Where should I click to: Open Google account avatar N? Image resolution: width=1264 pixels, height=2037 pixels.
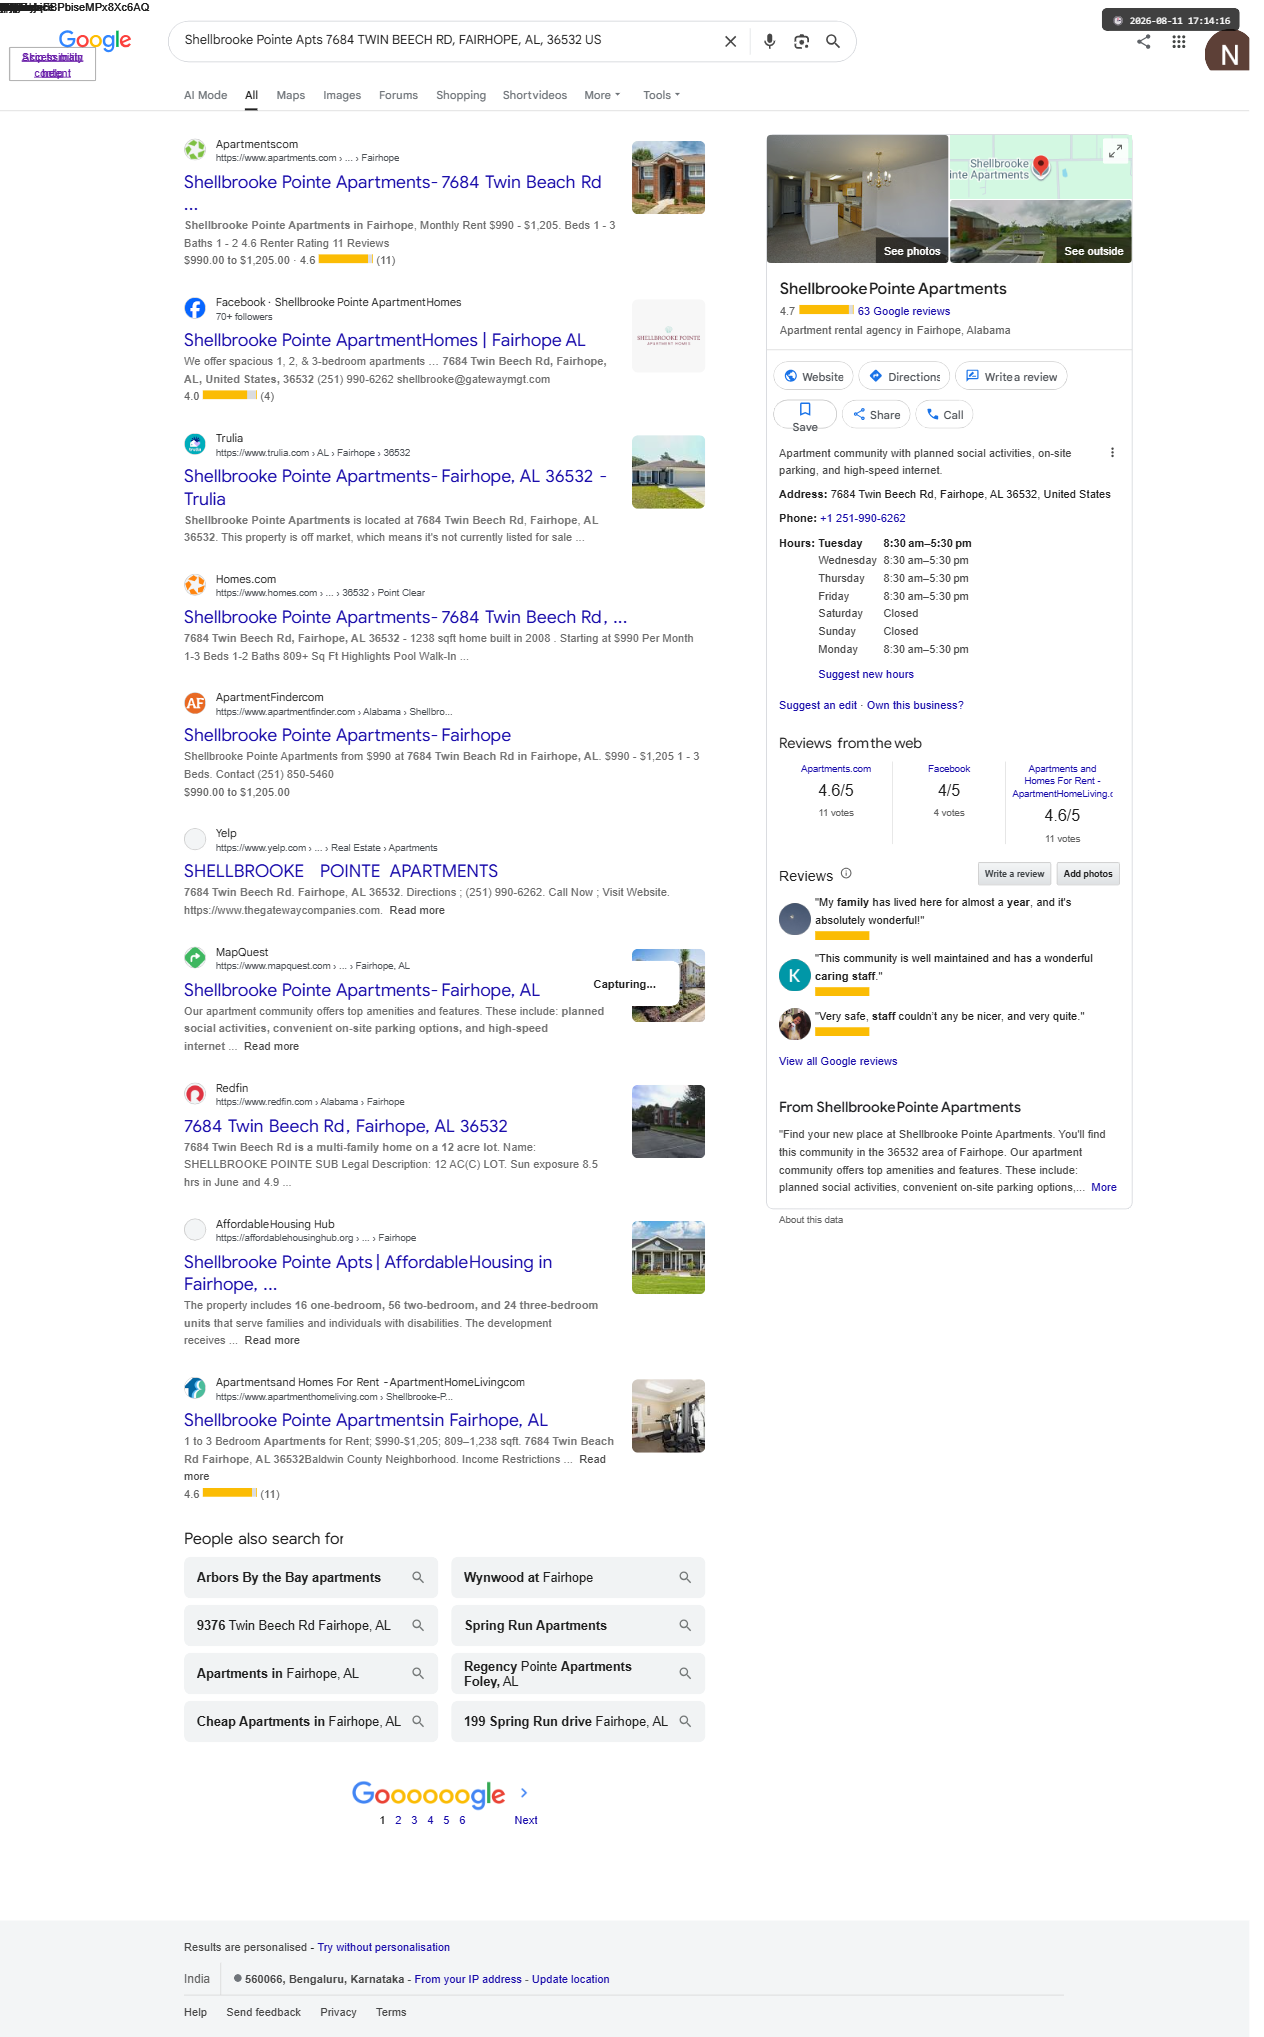click(1227, 52)
